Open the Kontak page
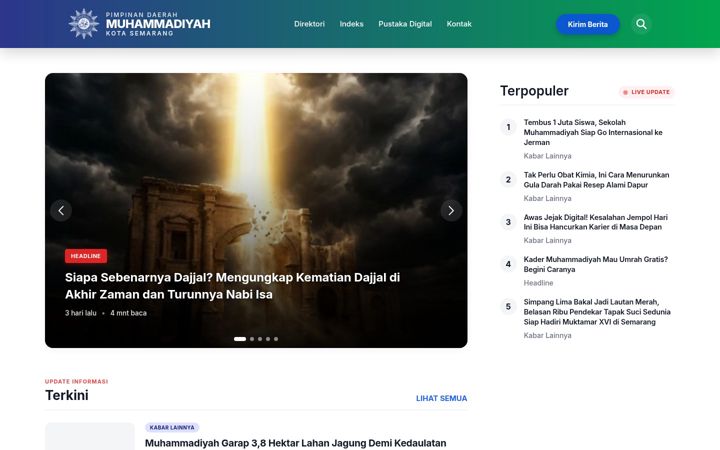This screenshot has width=720, height=450. 459,24
